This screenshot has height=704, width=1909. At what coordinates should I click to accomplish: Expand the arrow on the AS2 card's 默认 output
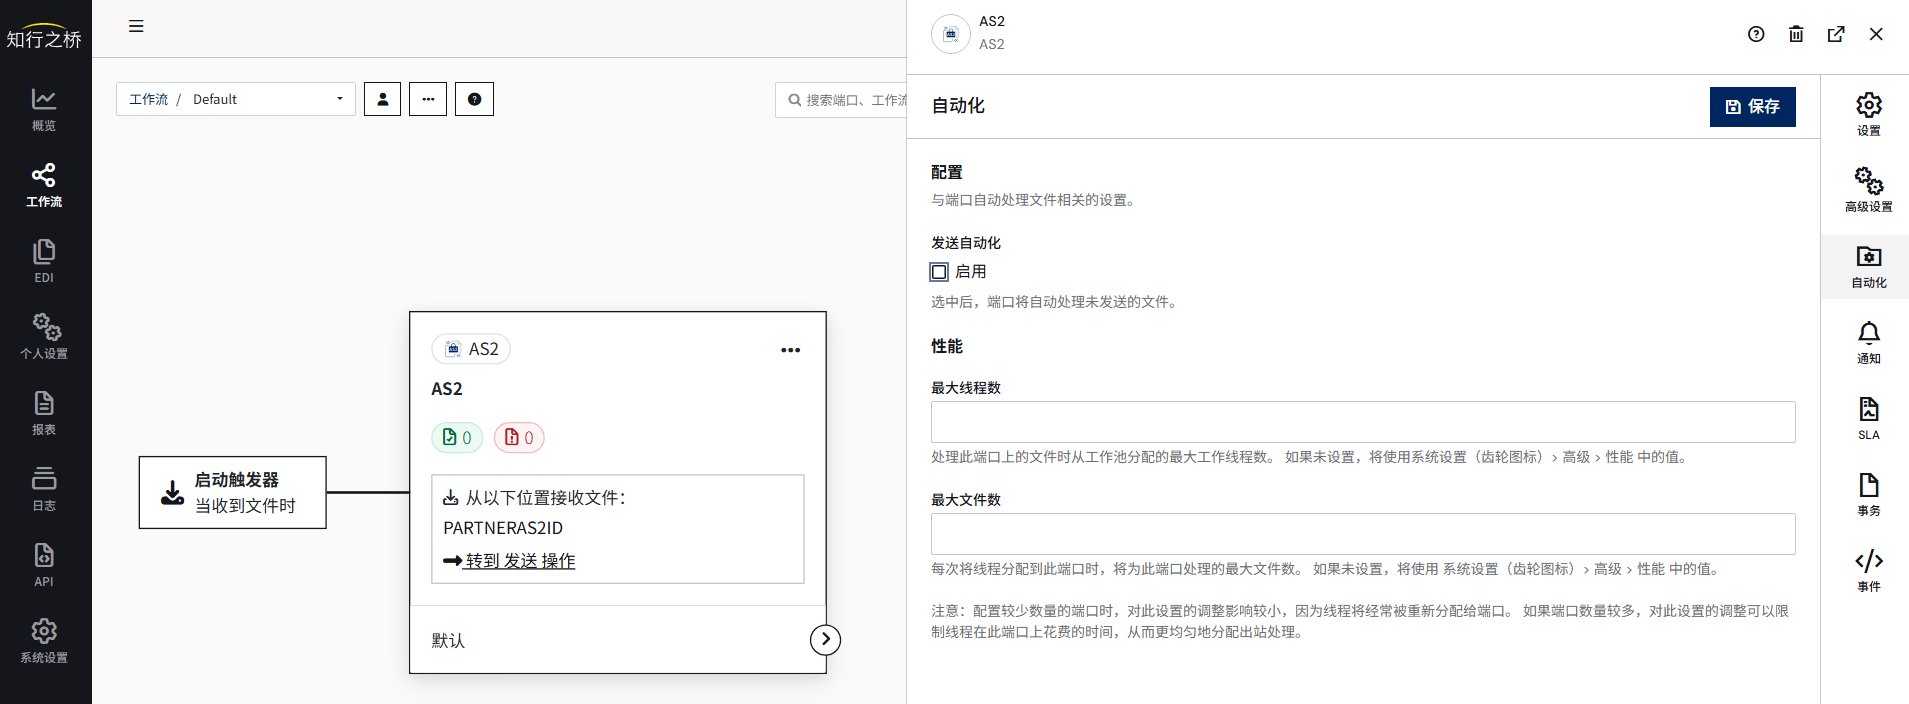pyautogui.click(x=825, y=640)
